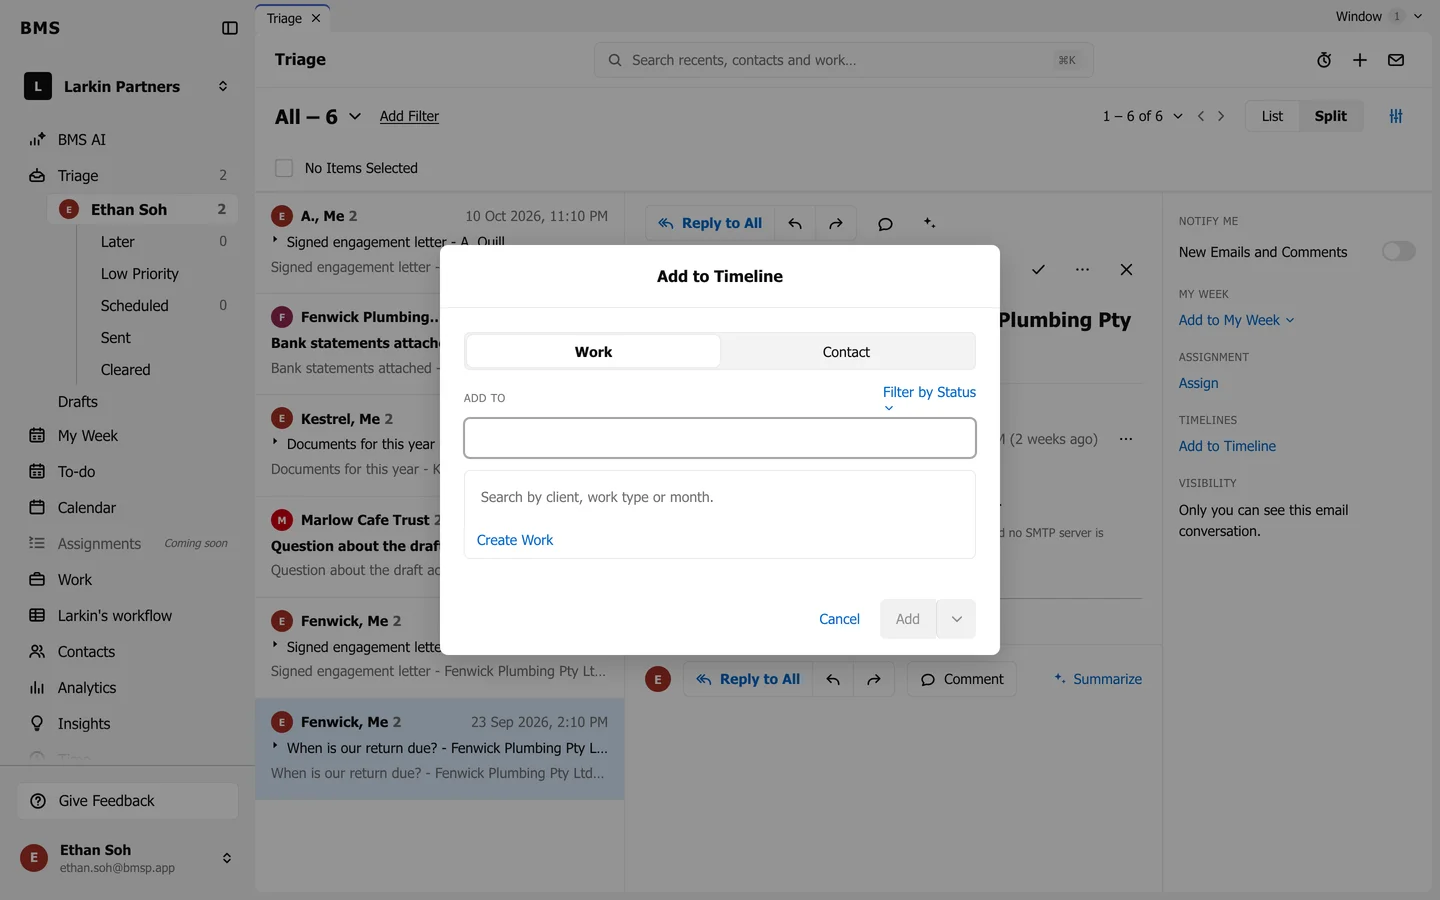
Task: Go to previous page of results
Action: tap(1201, 116)
